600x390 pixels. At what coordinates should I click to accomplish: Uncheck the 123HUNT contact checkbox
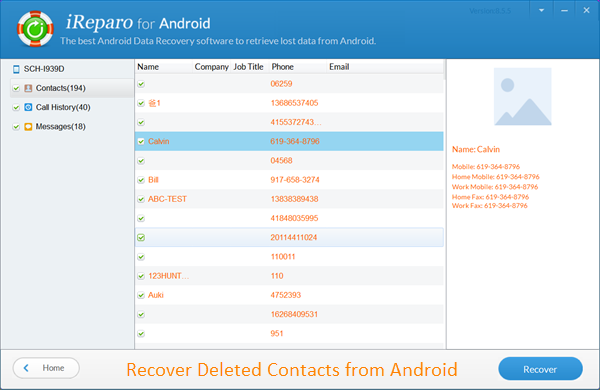tap(141, 276)
